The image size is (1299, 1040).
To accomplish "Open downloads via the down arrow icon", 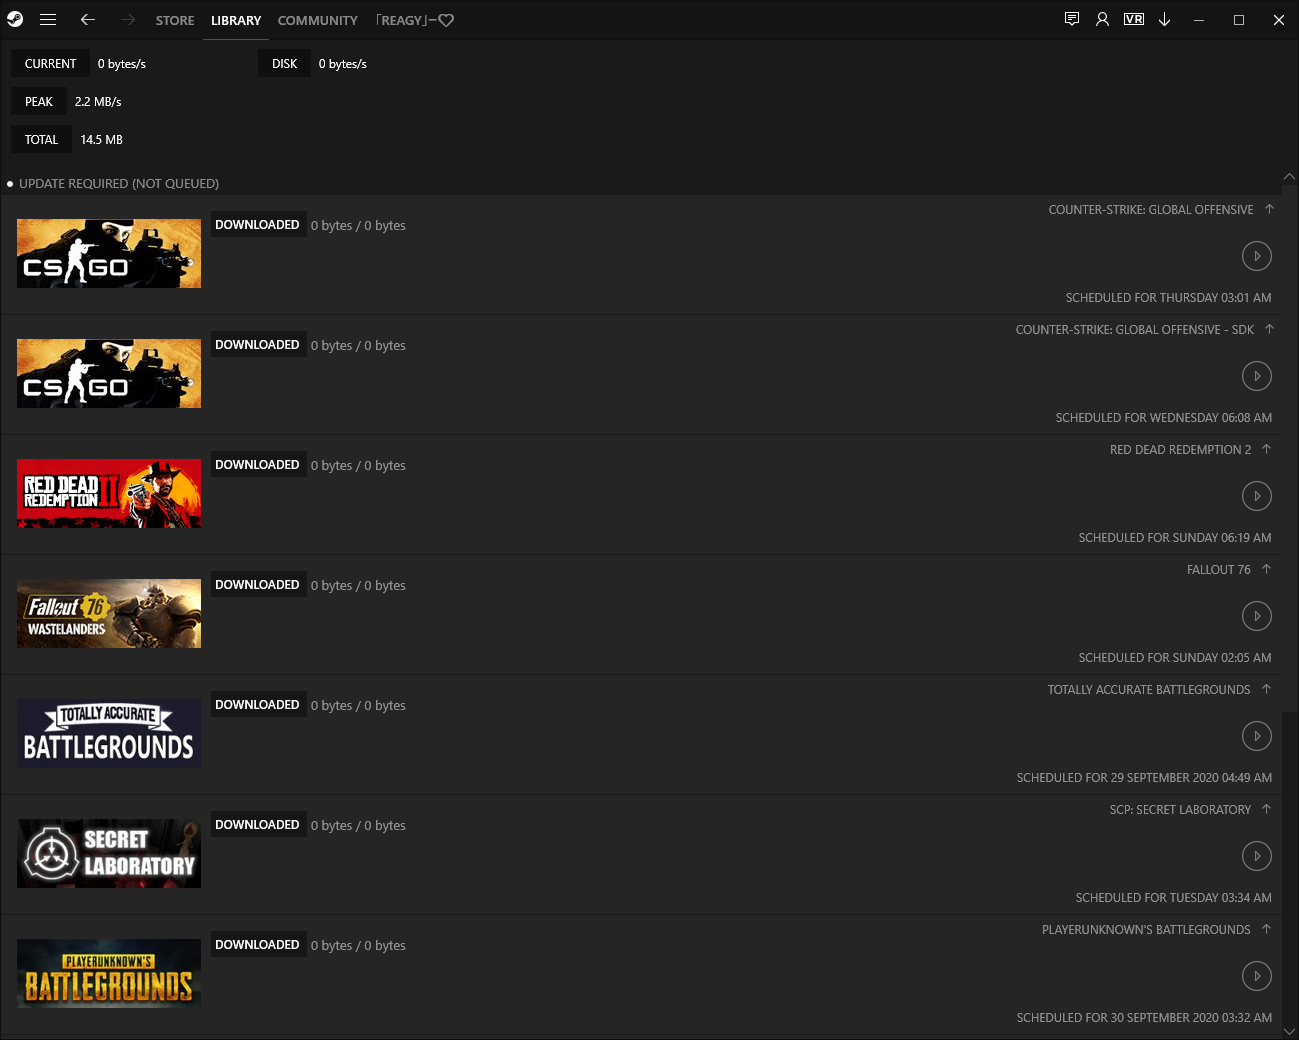I will click(1165, 19).
